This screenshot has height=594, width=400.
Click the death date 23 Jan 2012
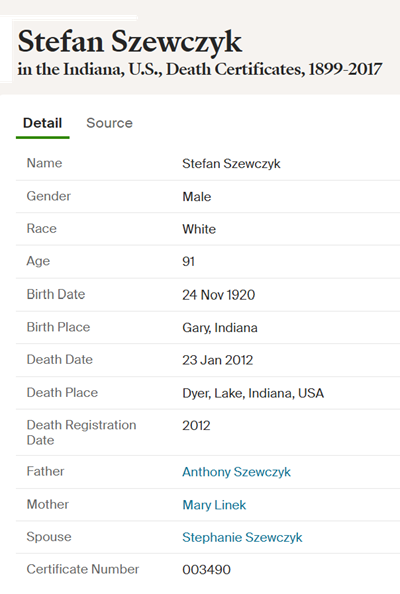click(x=217, y=360)
